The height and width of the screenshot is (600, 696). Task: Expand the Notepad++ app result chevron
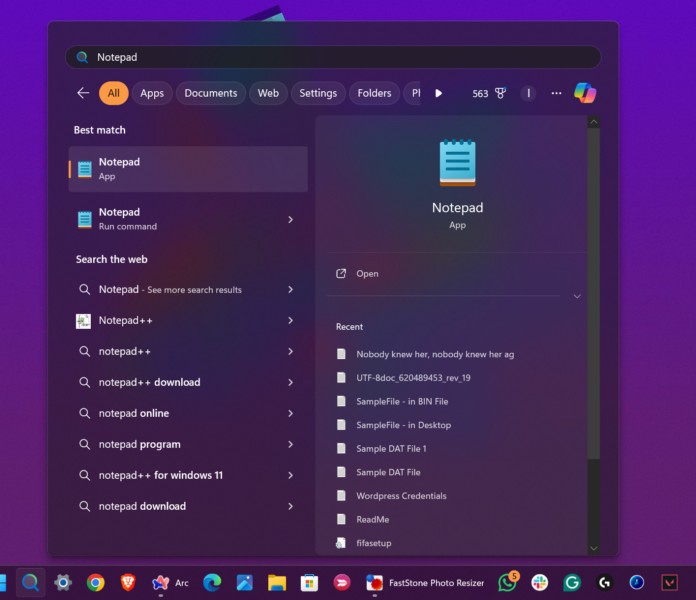pyautogui.click(x=290, y=320)
